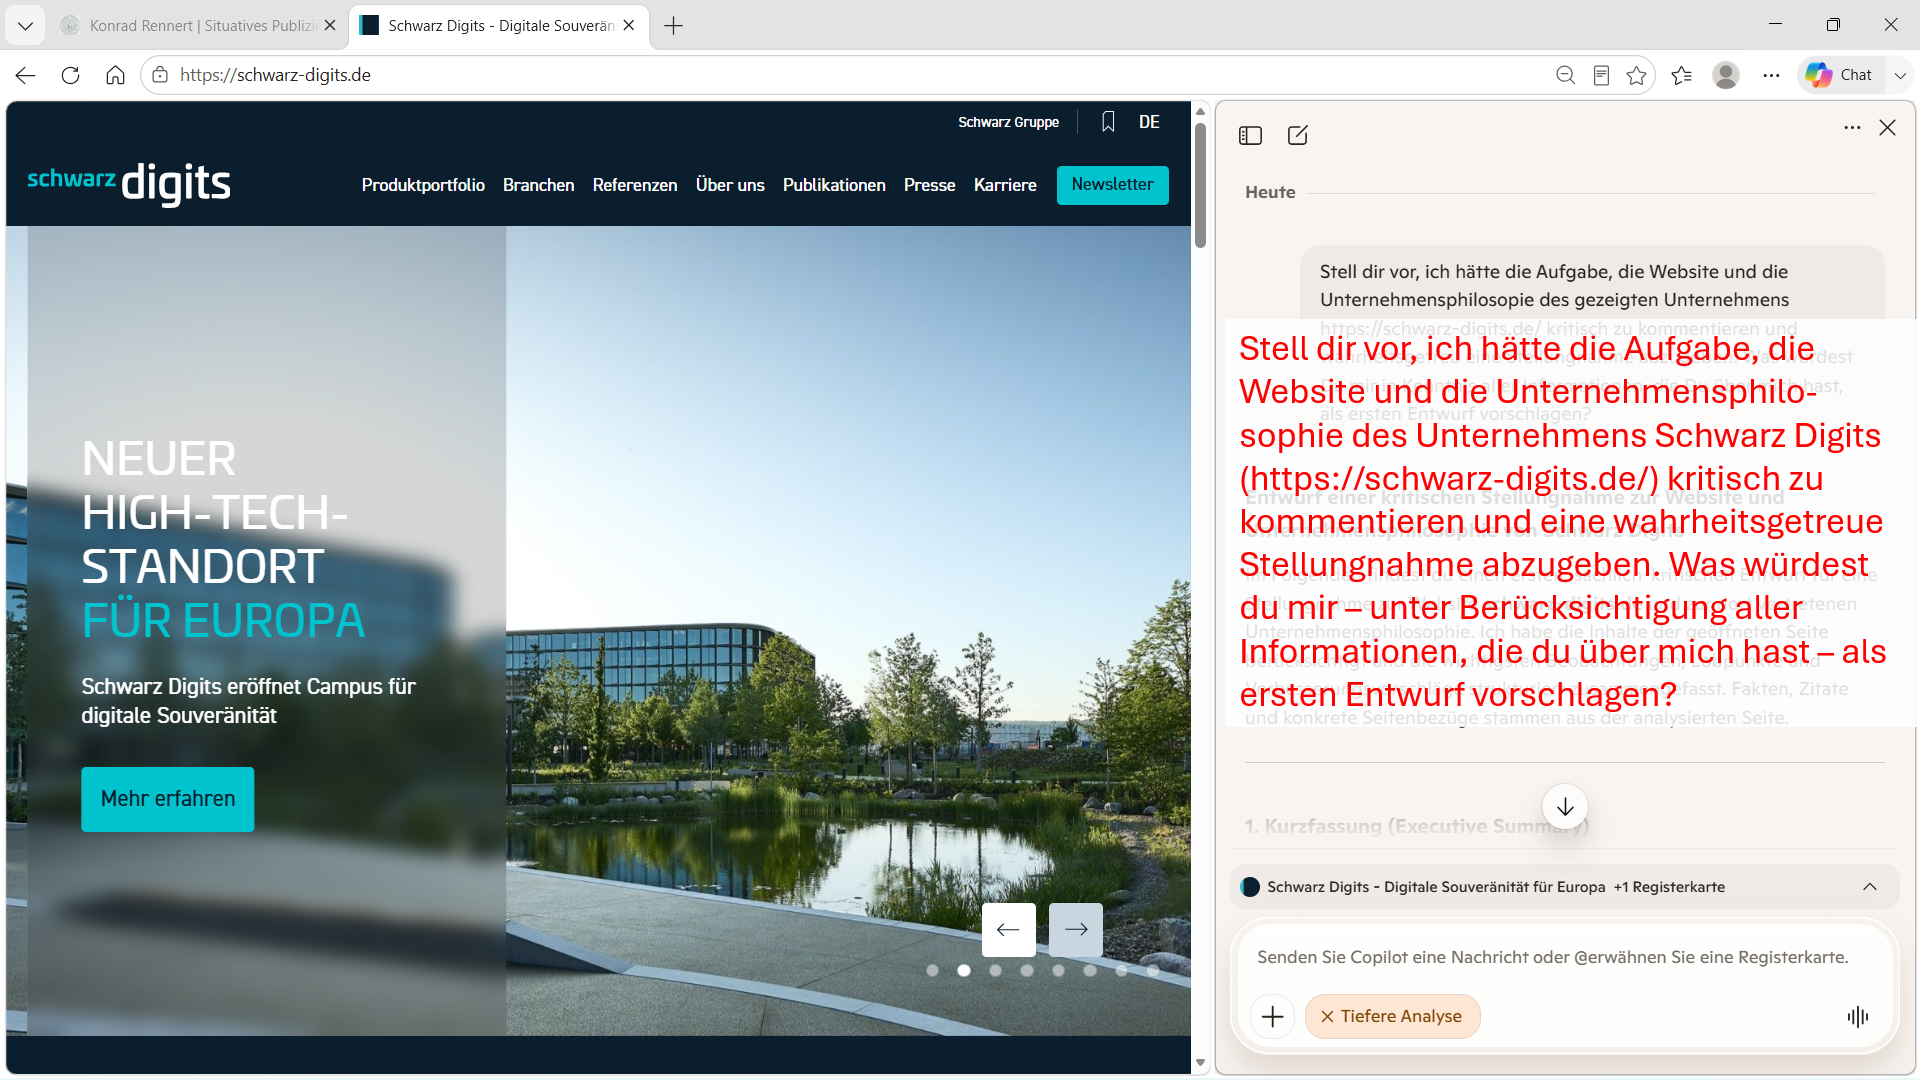Open the browser profile menu
Image resolution: width=1920 pixels, height=1080 pixels.
pos(1726,75)
